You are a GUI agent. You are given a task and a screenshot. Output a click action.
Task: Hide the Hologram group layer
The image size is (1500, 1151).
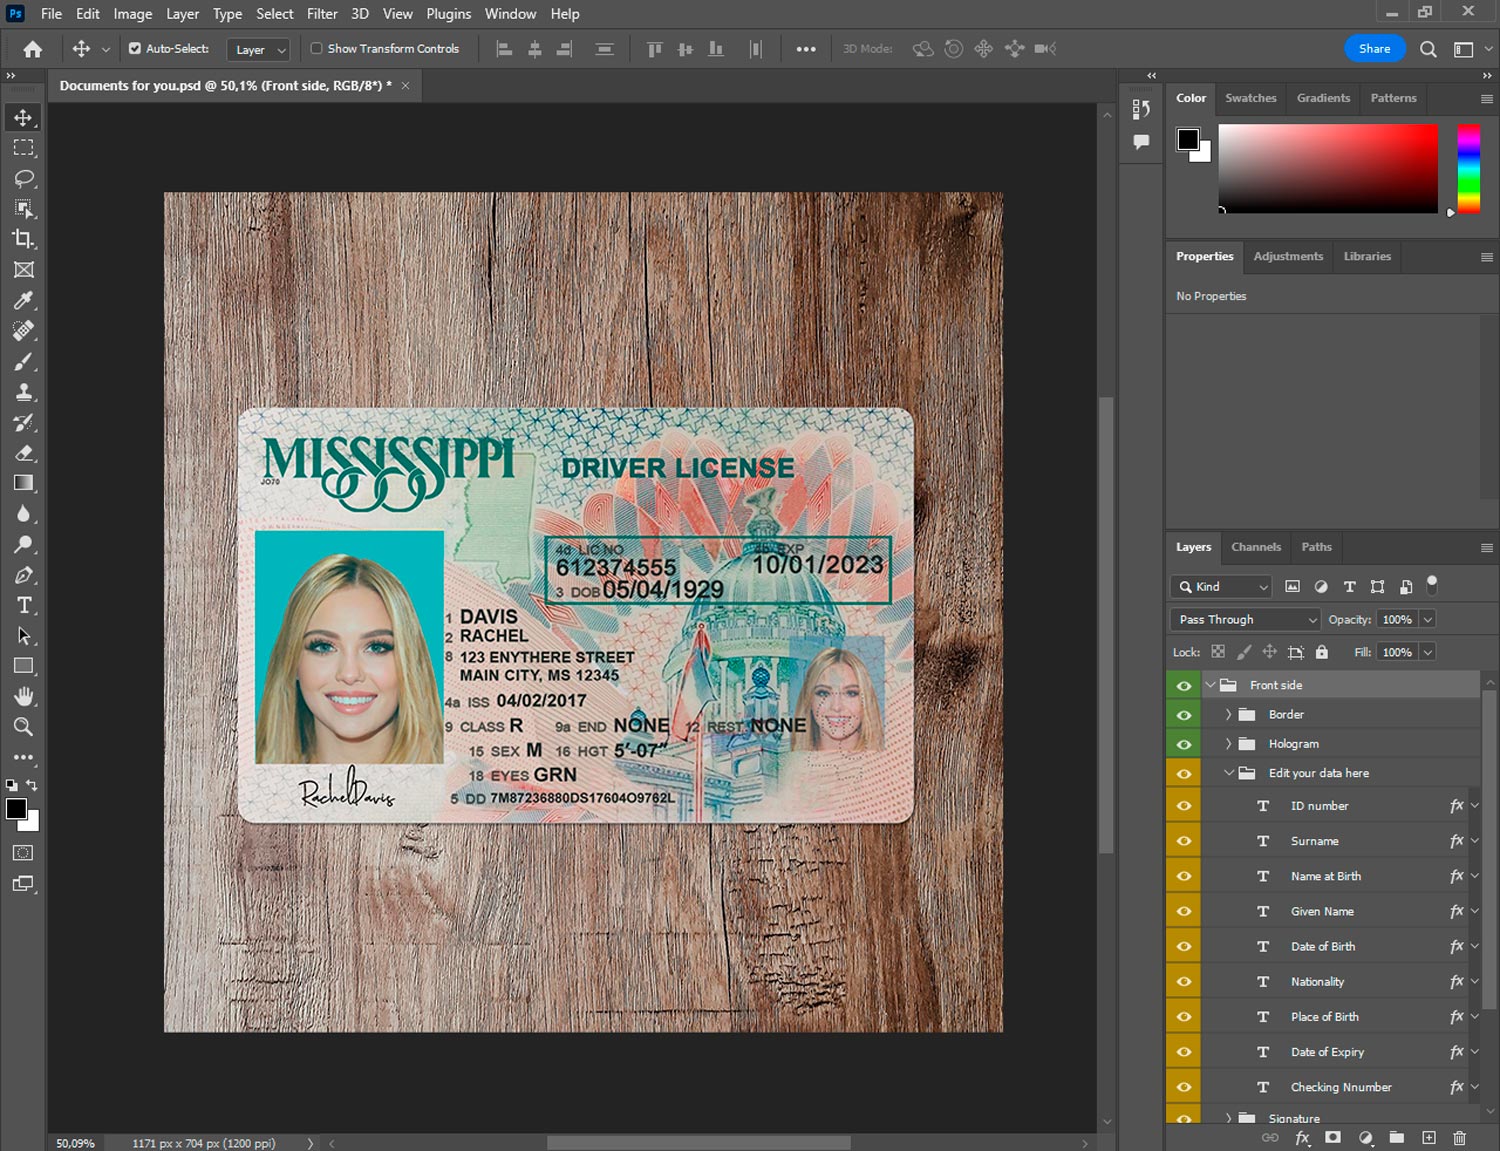[x=1184, y=744]
